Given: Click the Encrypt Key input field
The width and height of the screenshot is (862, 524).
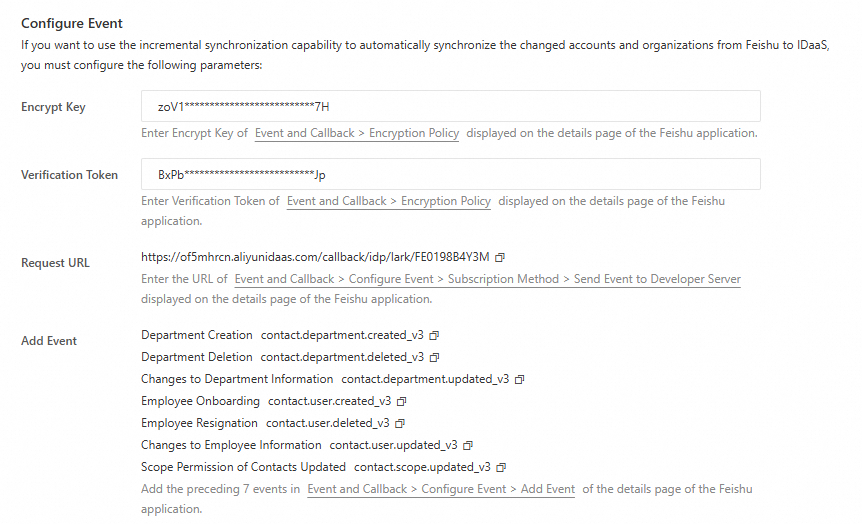Looking at the screenshot, I should point(450,106).
